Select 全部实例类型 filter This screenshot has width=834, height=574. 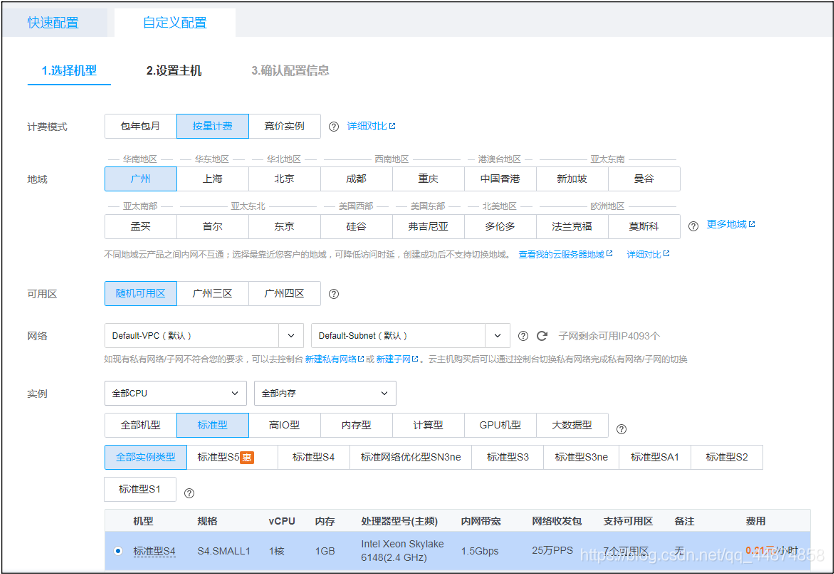(146, 457)
